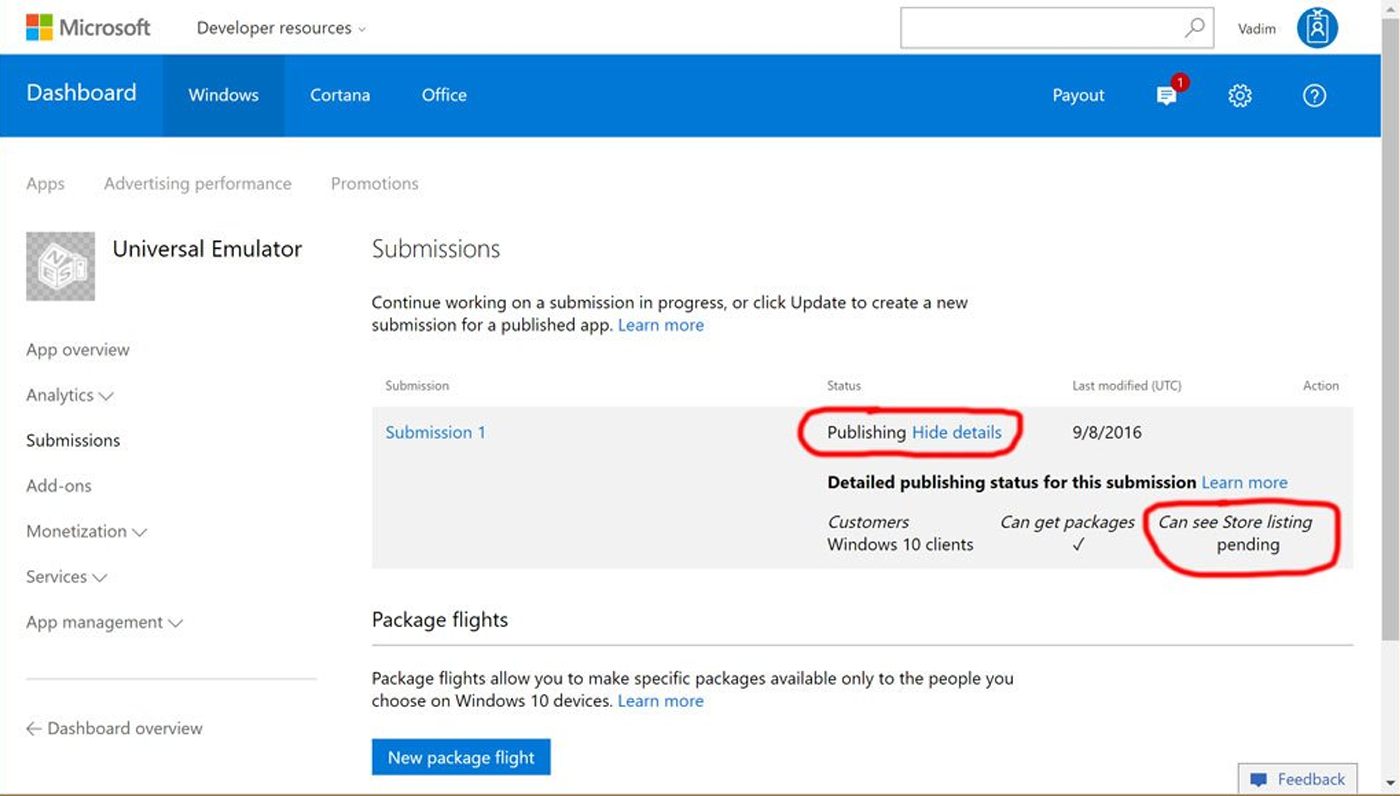Image resolution: width=1400 pixels, height=796 pixels.
Task: Open App overview in sidebar
Action: click(x=78, y=350)
